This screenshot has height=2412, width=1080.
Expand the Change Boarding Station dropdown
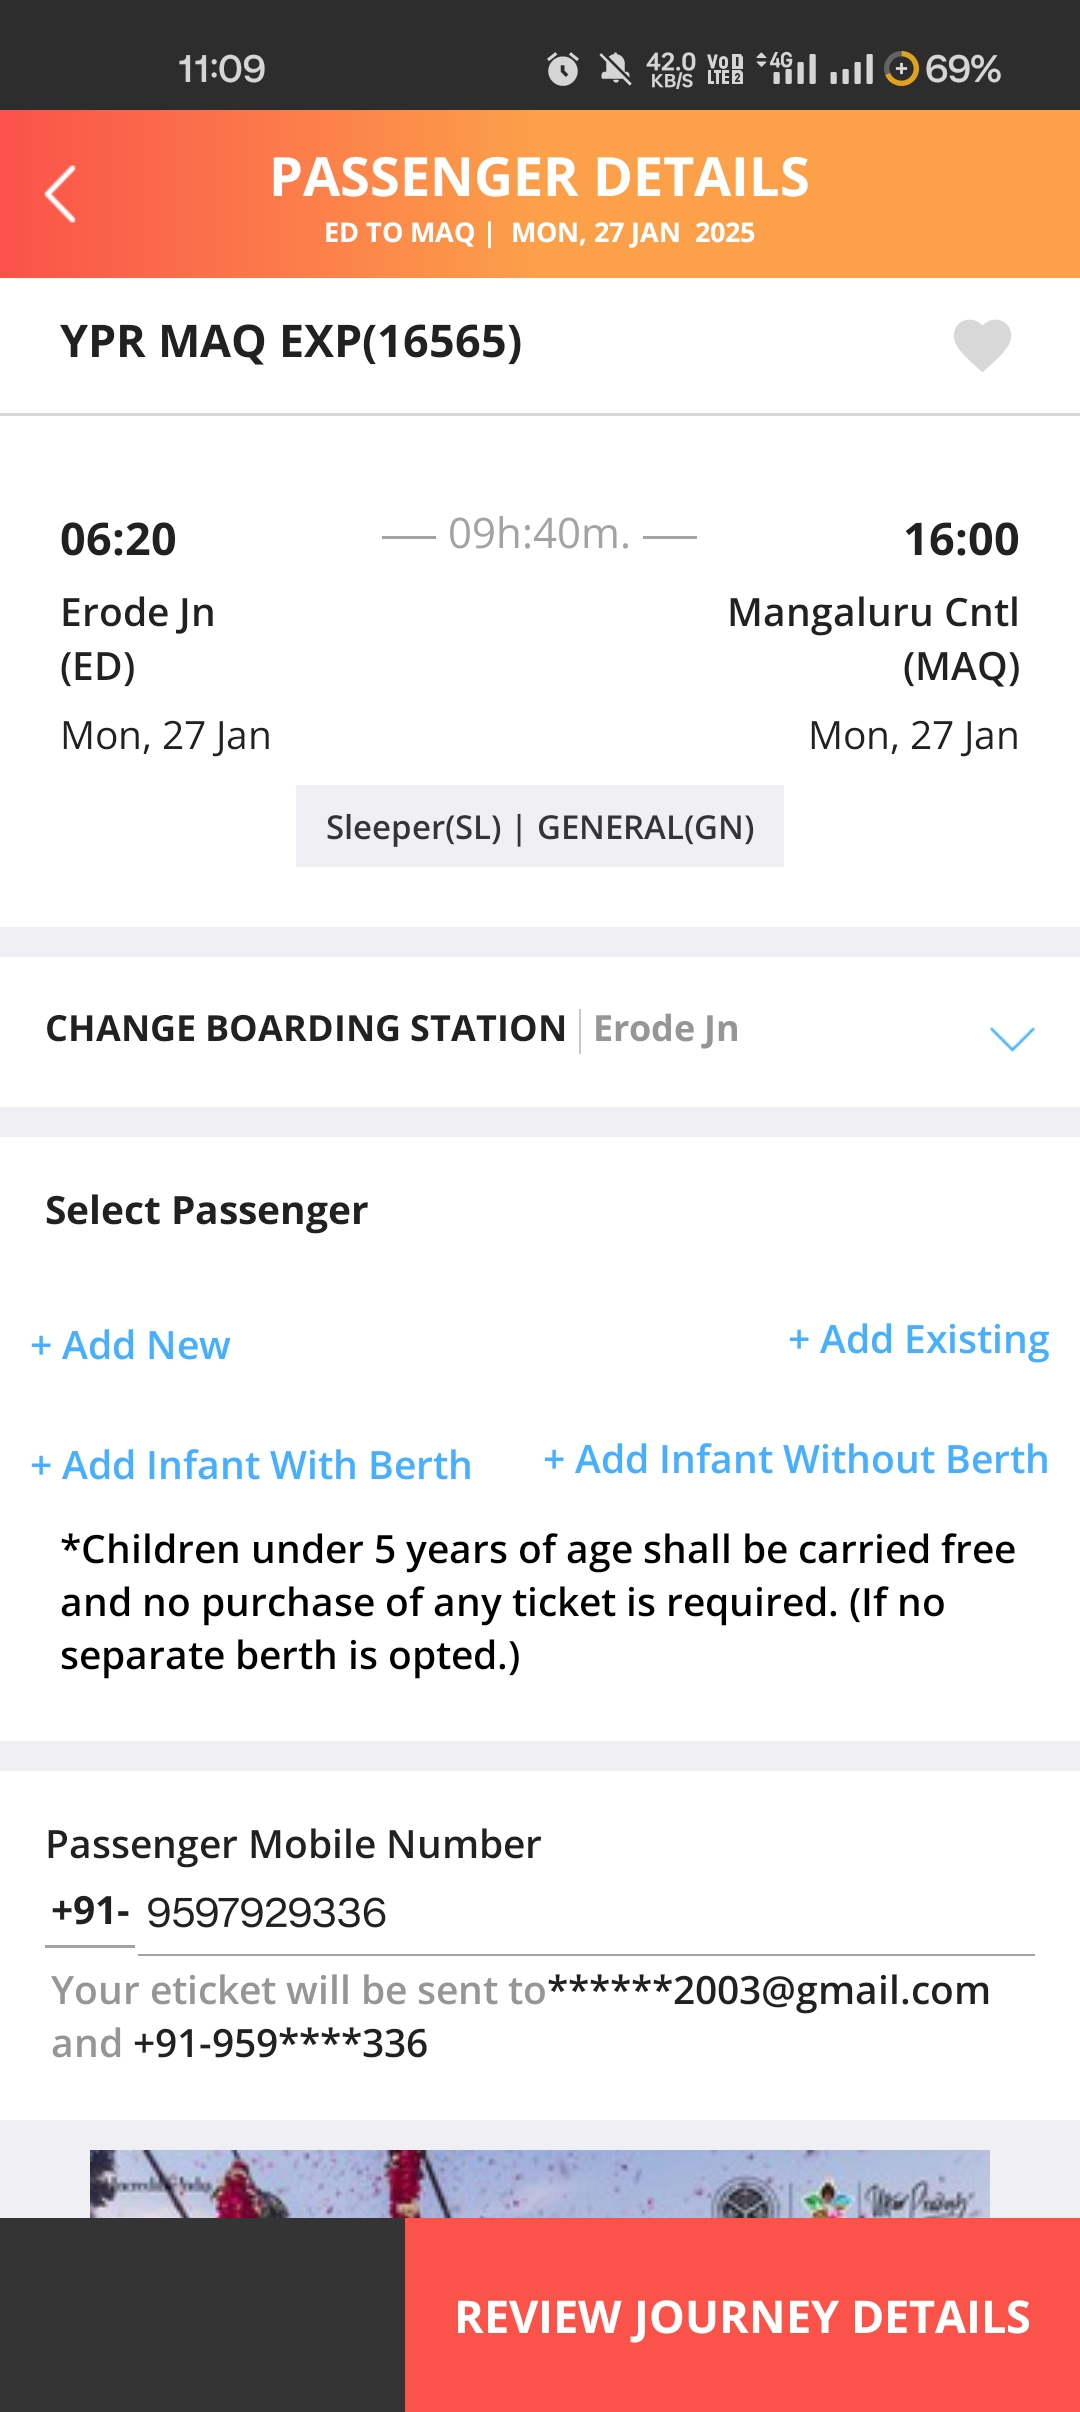[1011, 1037]
